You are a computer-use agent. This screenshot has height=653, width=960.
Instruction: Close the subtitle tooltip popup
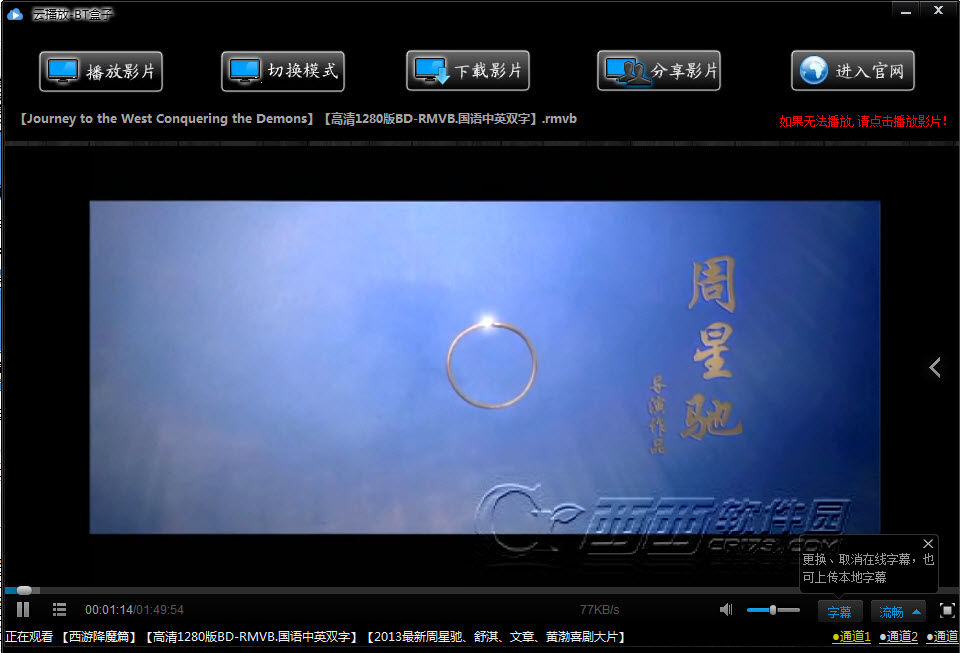[928, 543]
